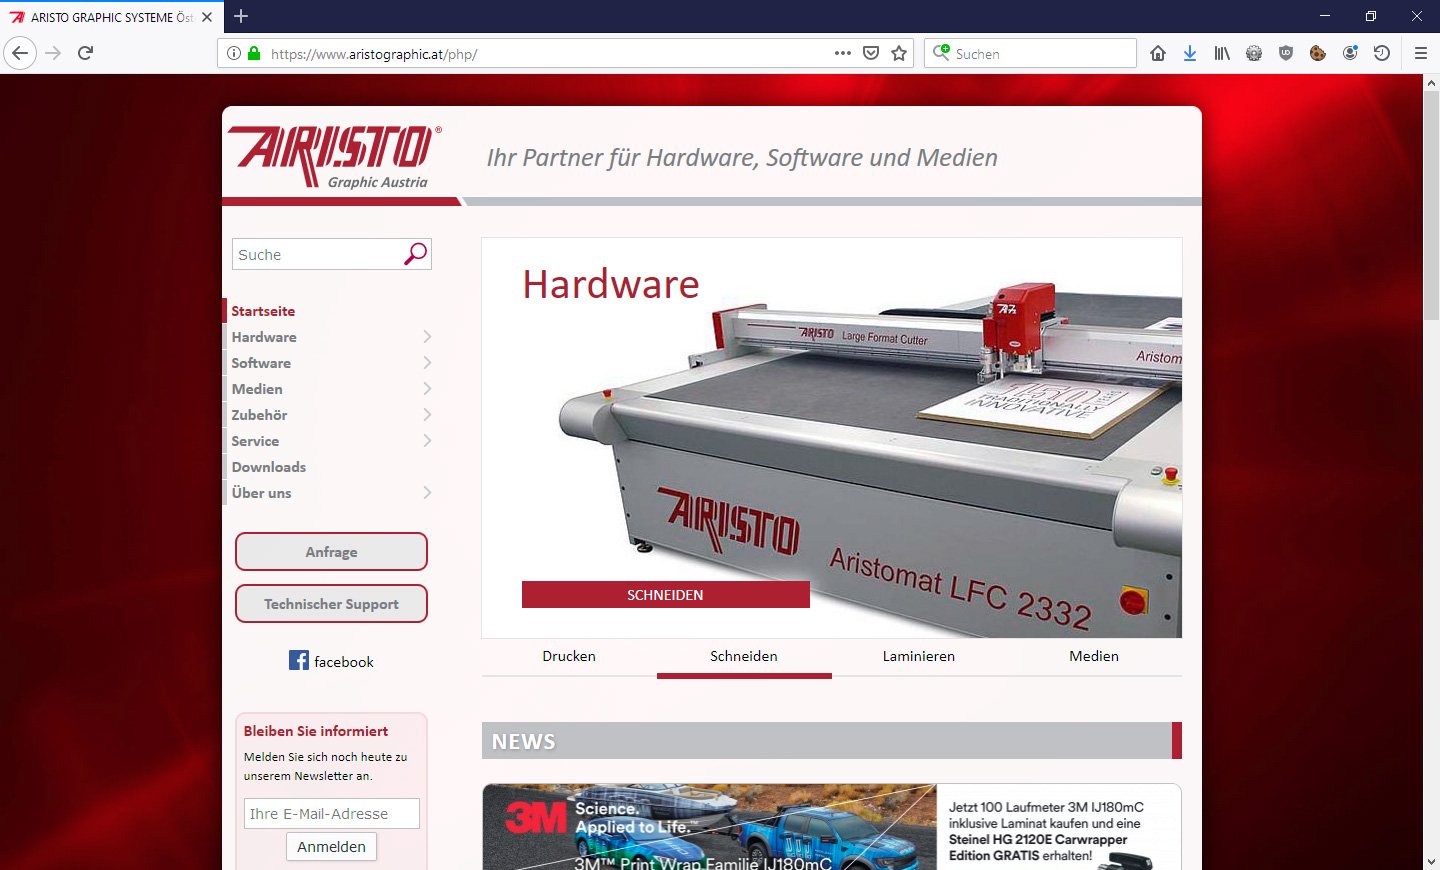
Task: Open the Library bookshelf icon
Action: point(1222,53)
